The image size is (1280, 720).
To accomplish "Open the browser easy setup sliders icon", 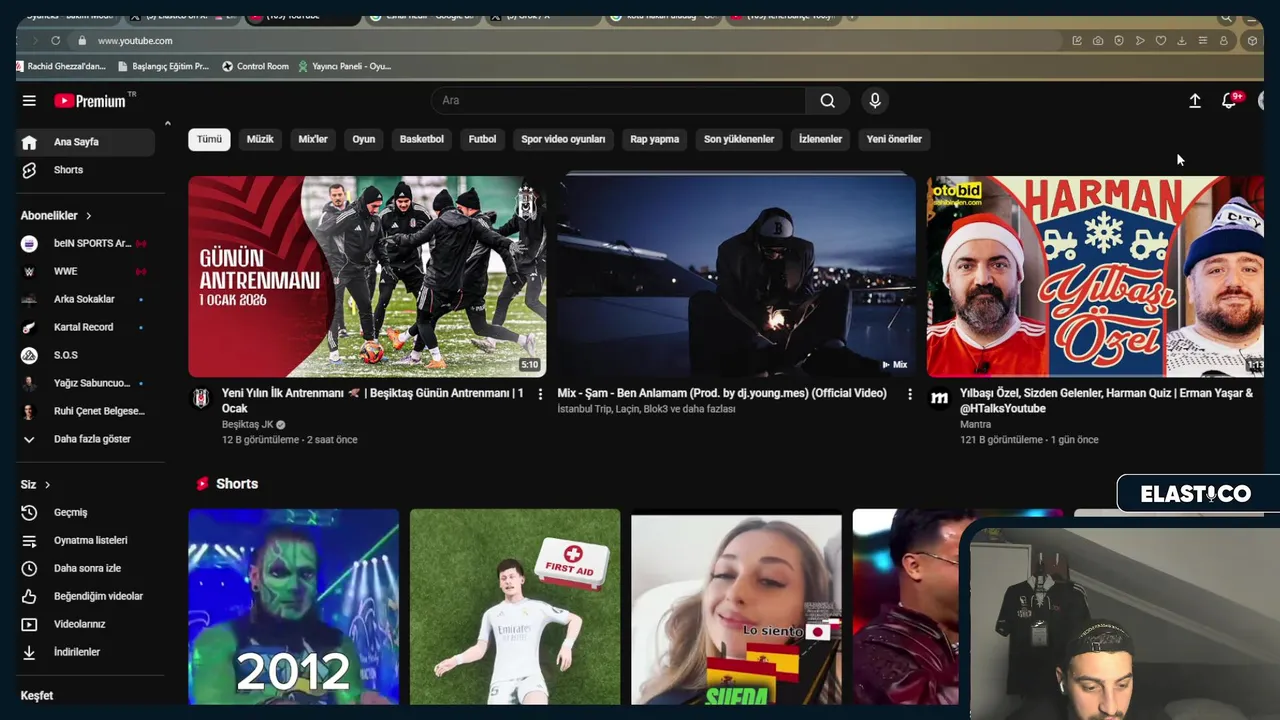I will tap(1203, 41).
